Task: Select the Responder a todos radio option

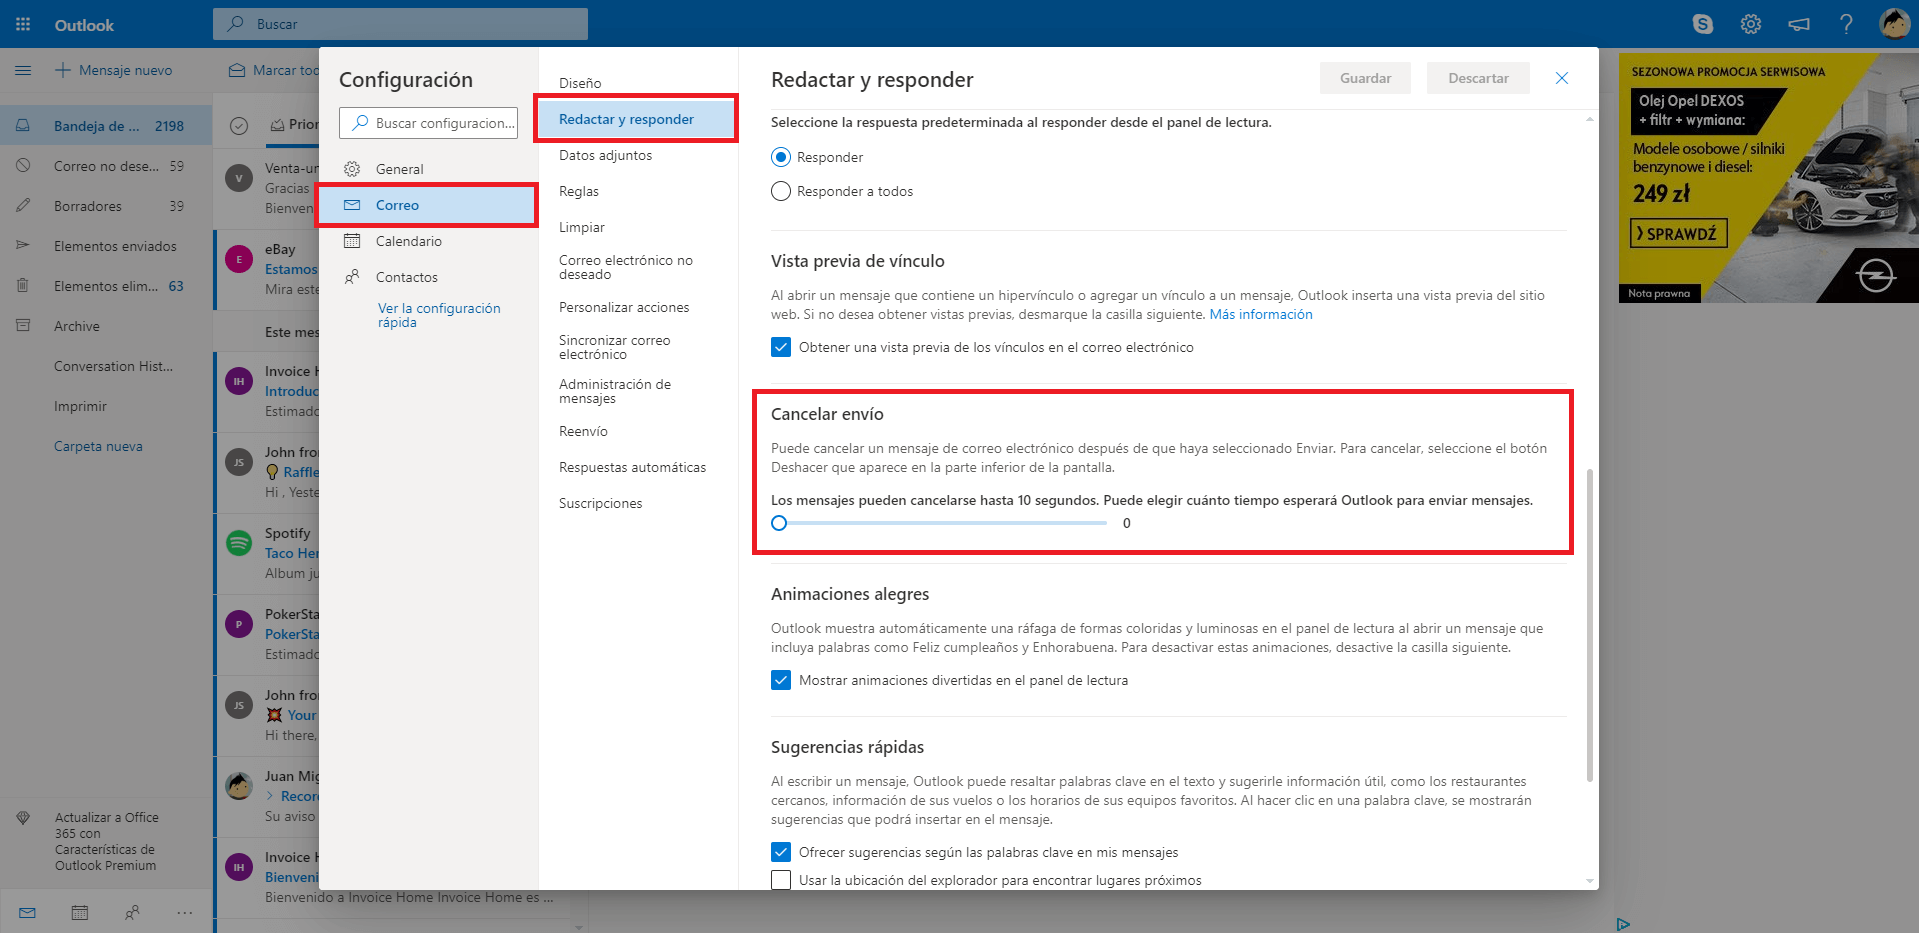Action: coord(781,191)
